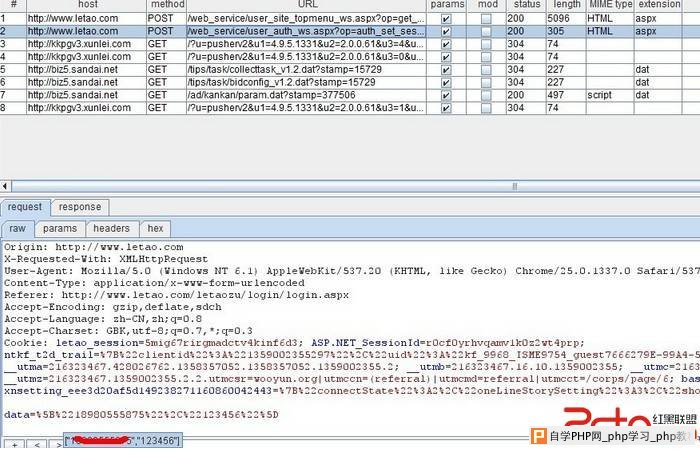Click the User-Agent header line
700x450 pixels.
pos(352,271)
